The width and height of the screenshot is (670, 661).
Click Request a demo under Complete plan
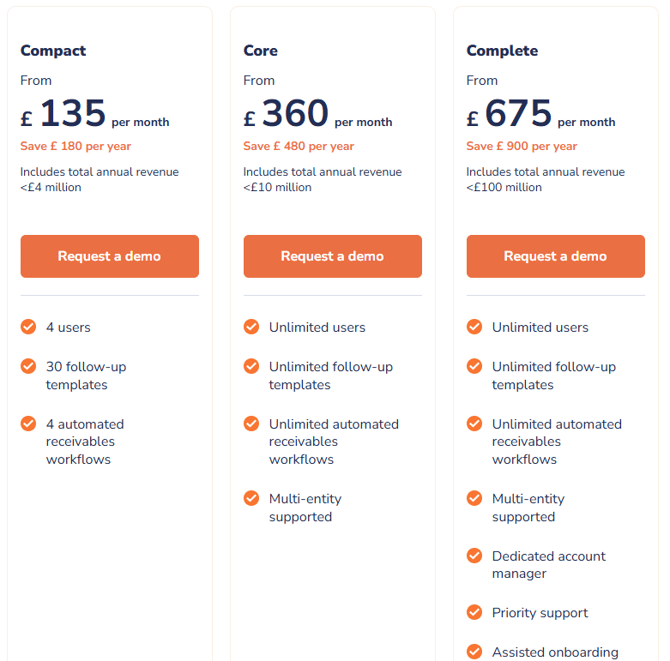(x=555, y=256)
